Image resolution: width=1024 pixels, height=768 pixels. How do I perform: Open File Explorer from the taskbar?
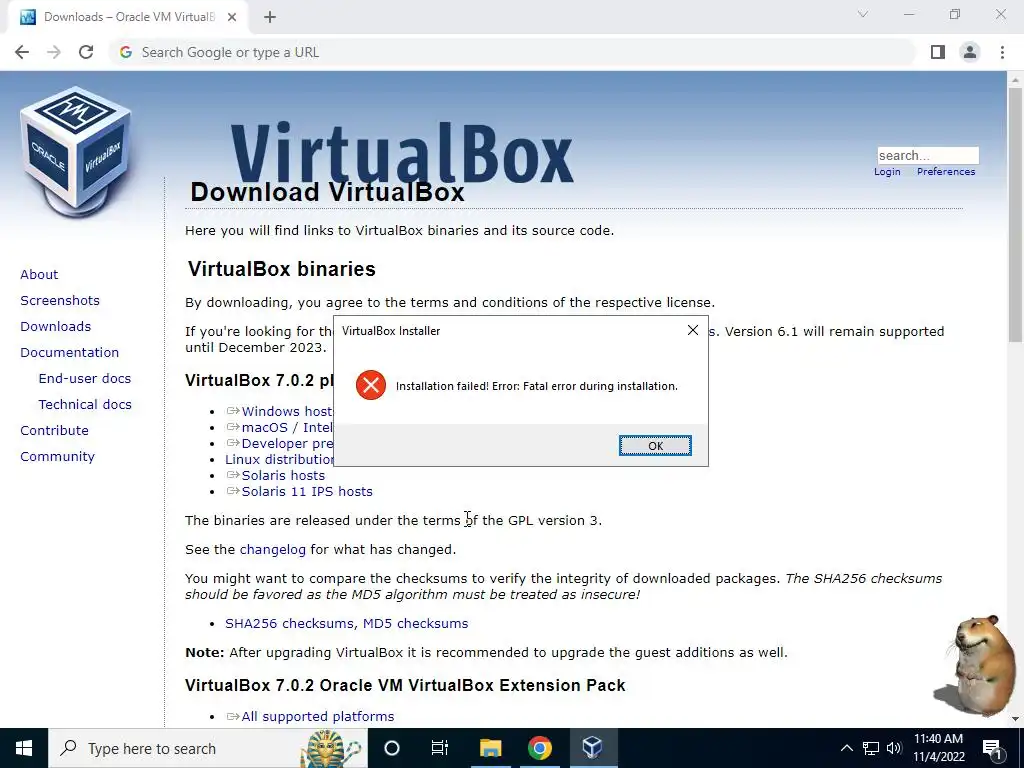[x=490, y=748]
